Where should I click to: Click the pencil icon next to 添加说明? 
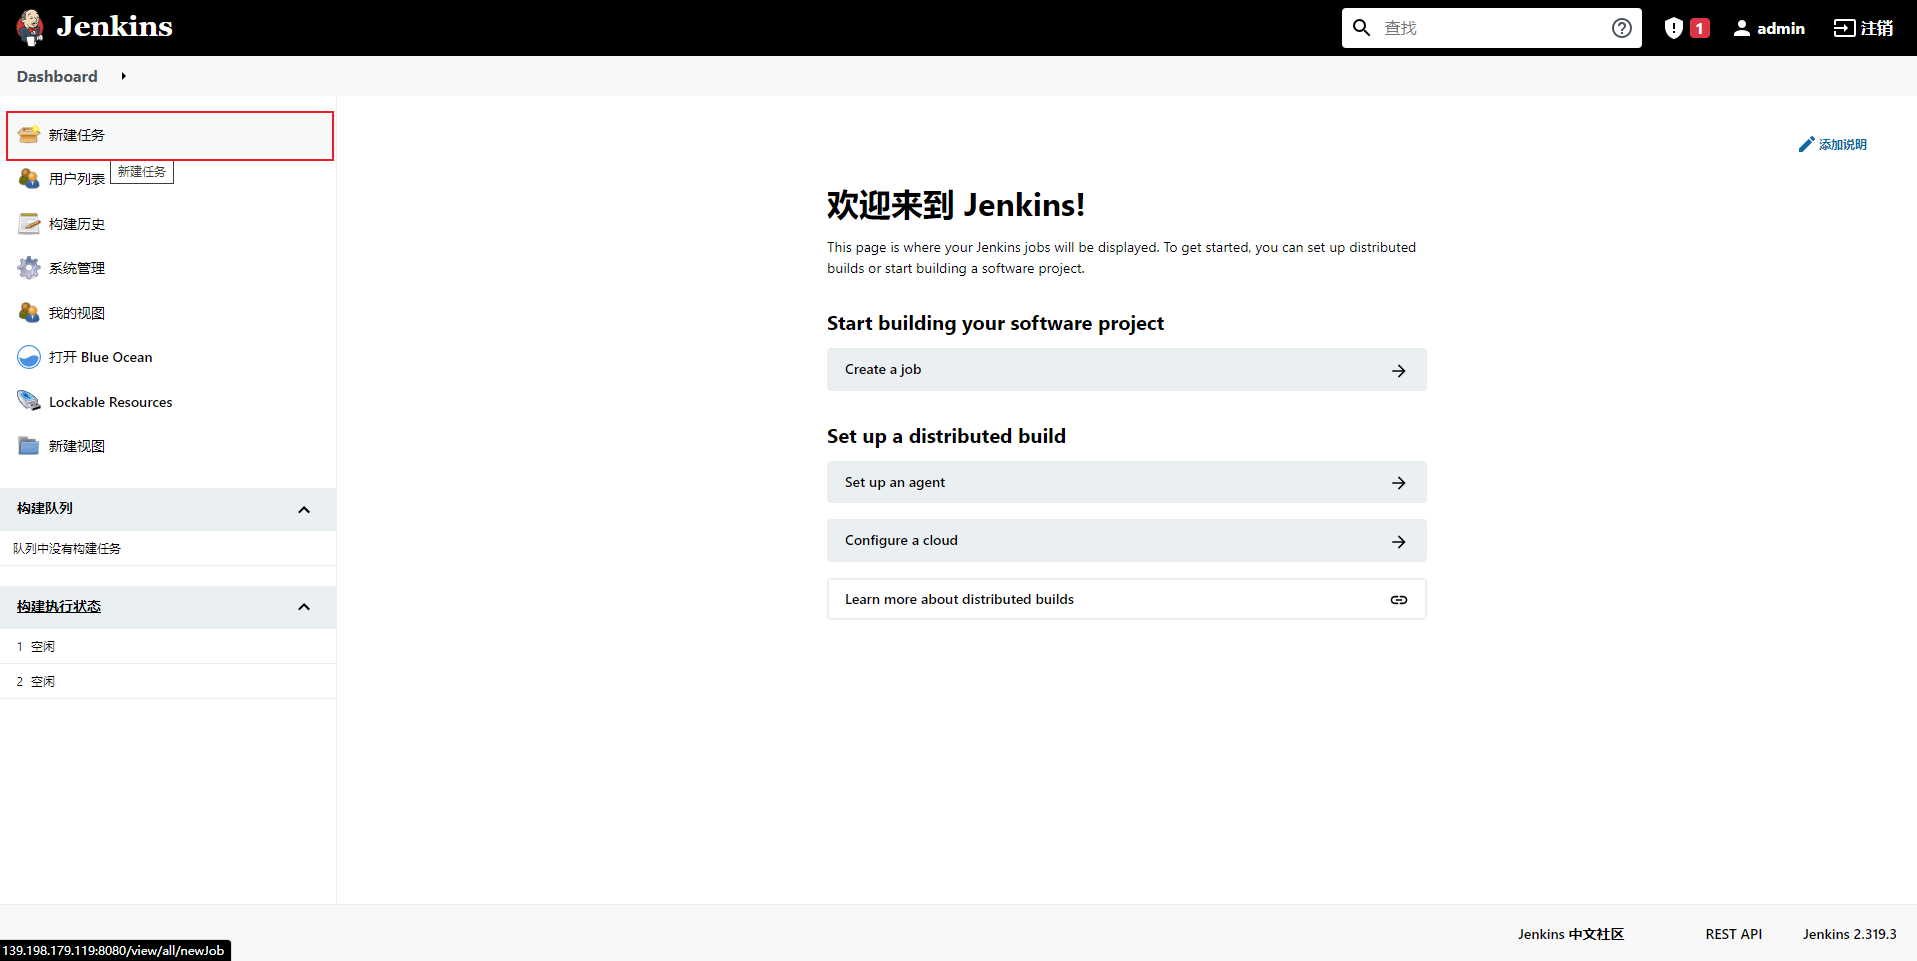click(1806, 145)
